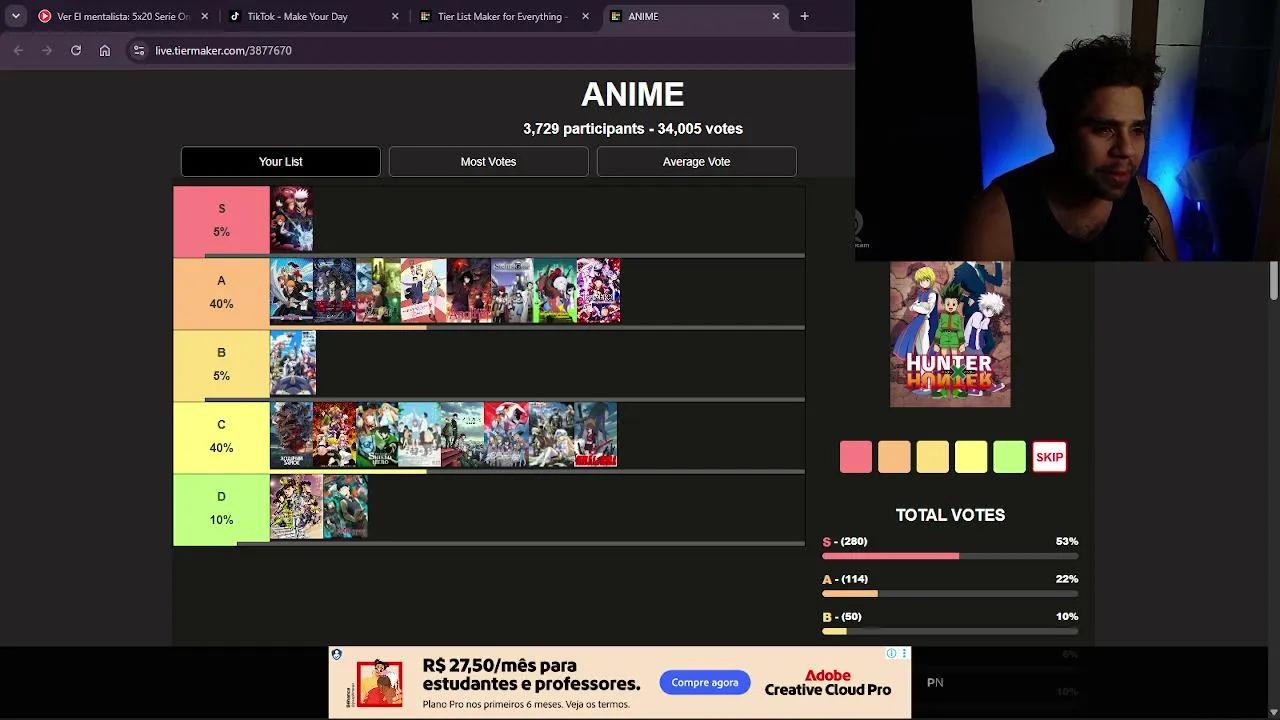Select the second poster in A tier
Viewport: 1280px width, 720px height.
(335, 291)
